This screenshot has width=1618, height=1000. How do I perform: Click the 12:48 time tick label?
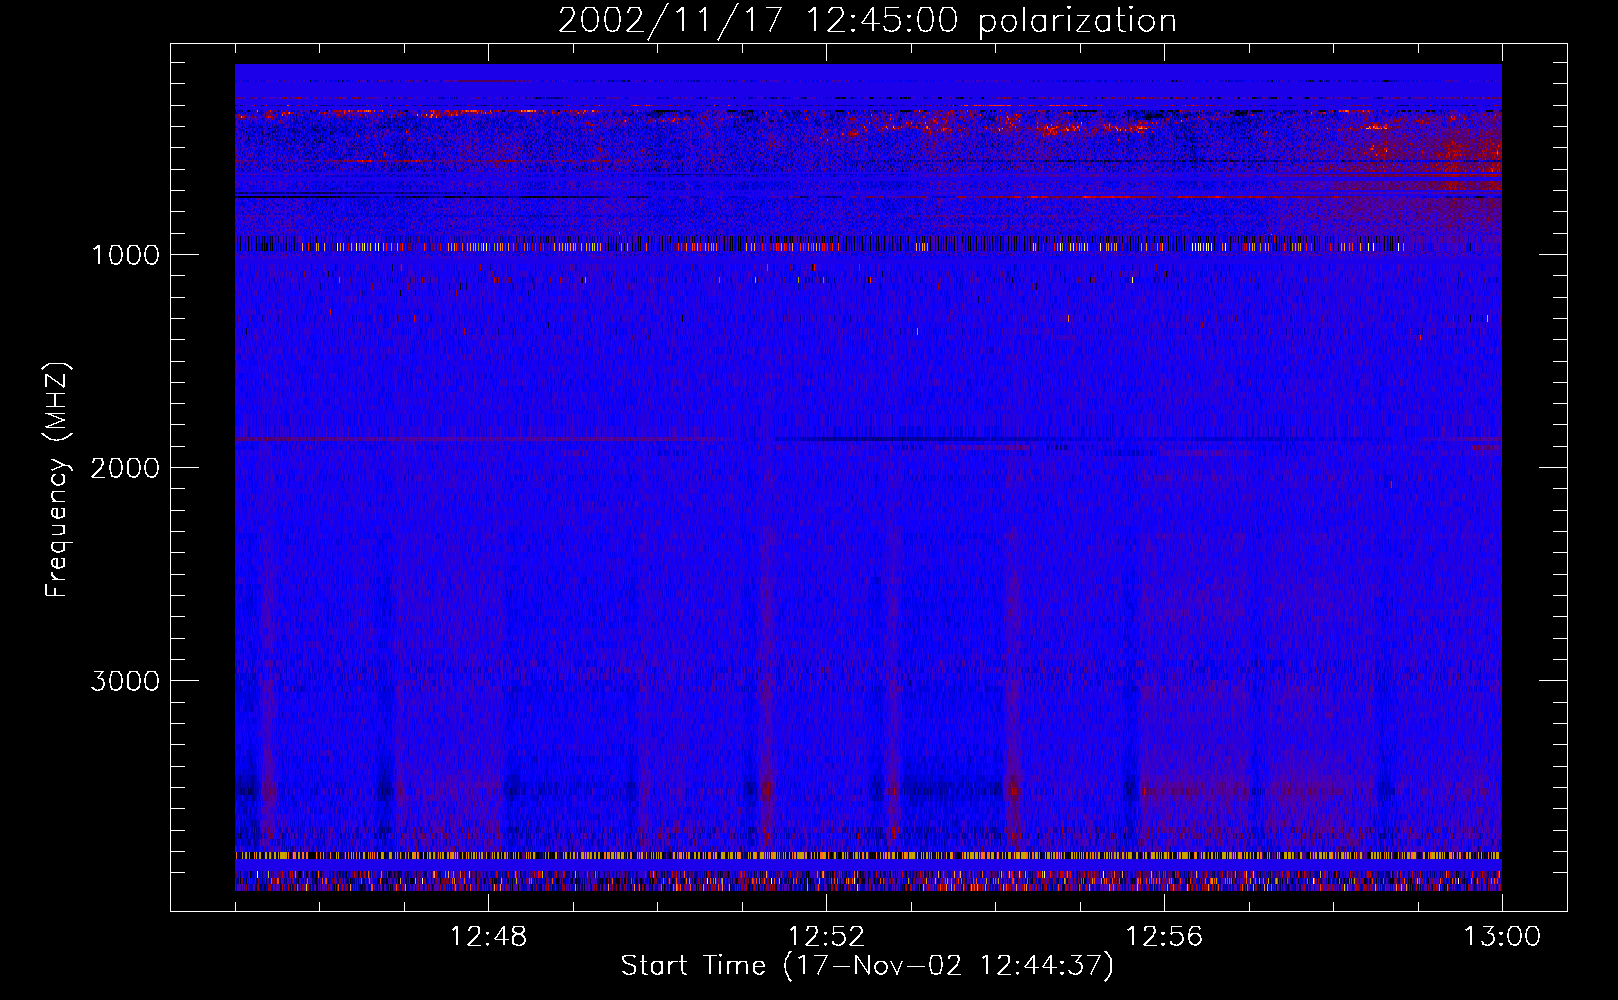point(488,937)
